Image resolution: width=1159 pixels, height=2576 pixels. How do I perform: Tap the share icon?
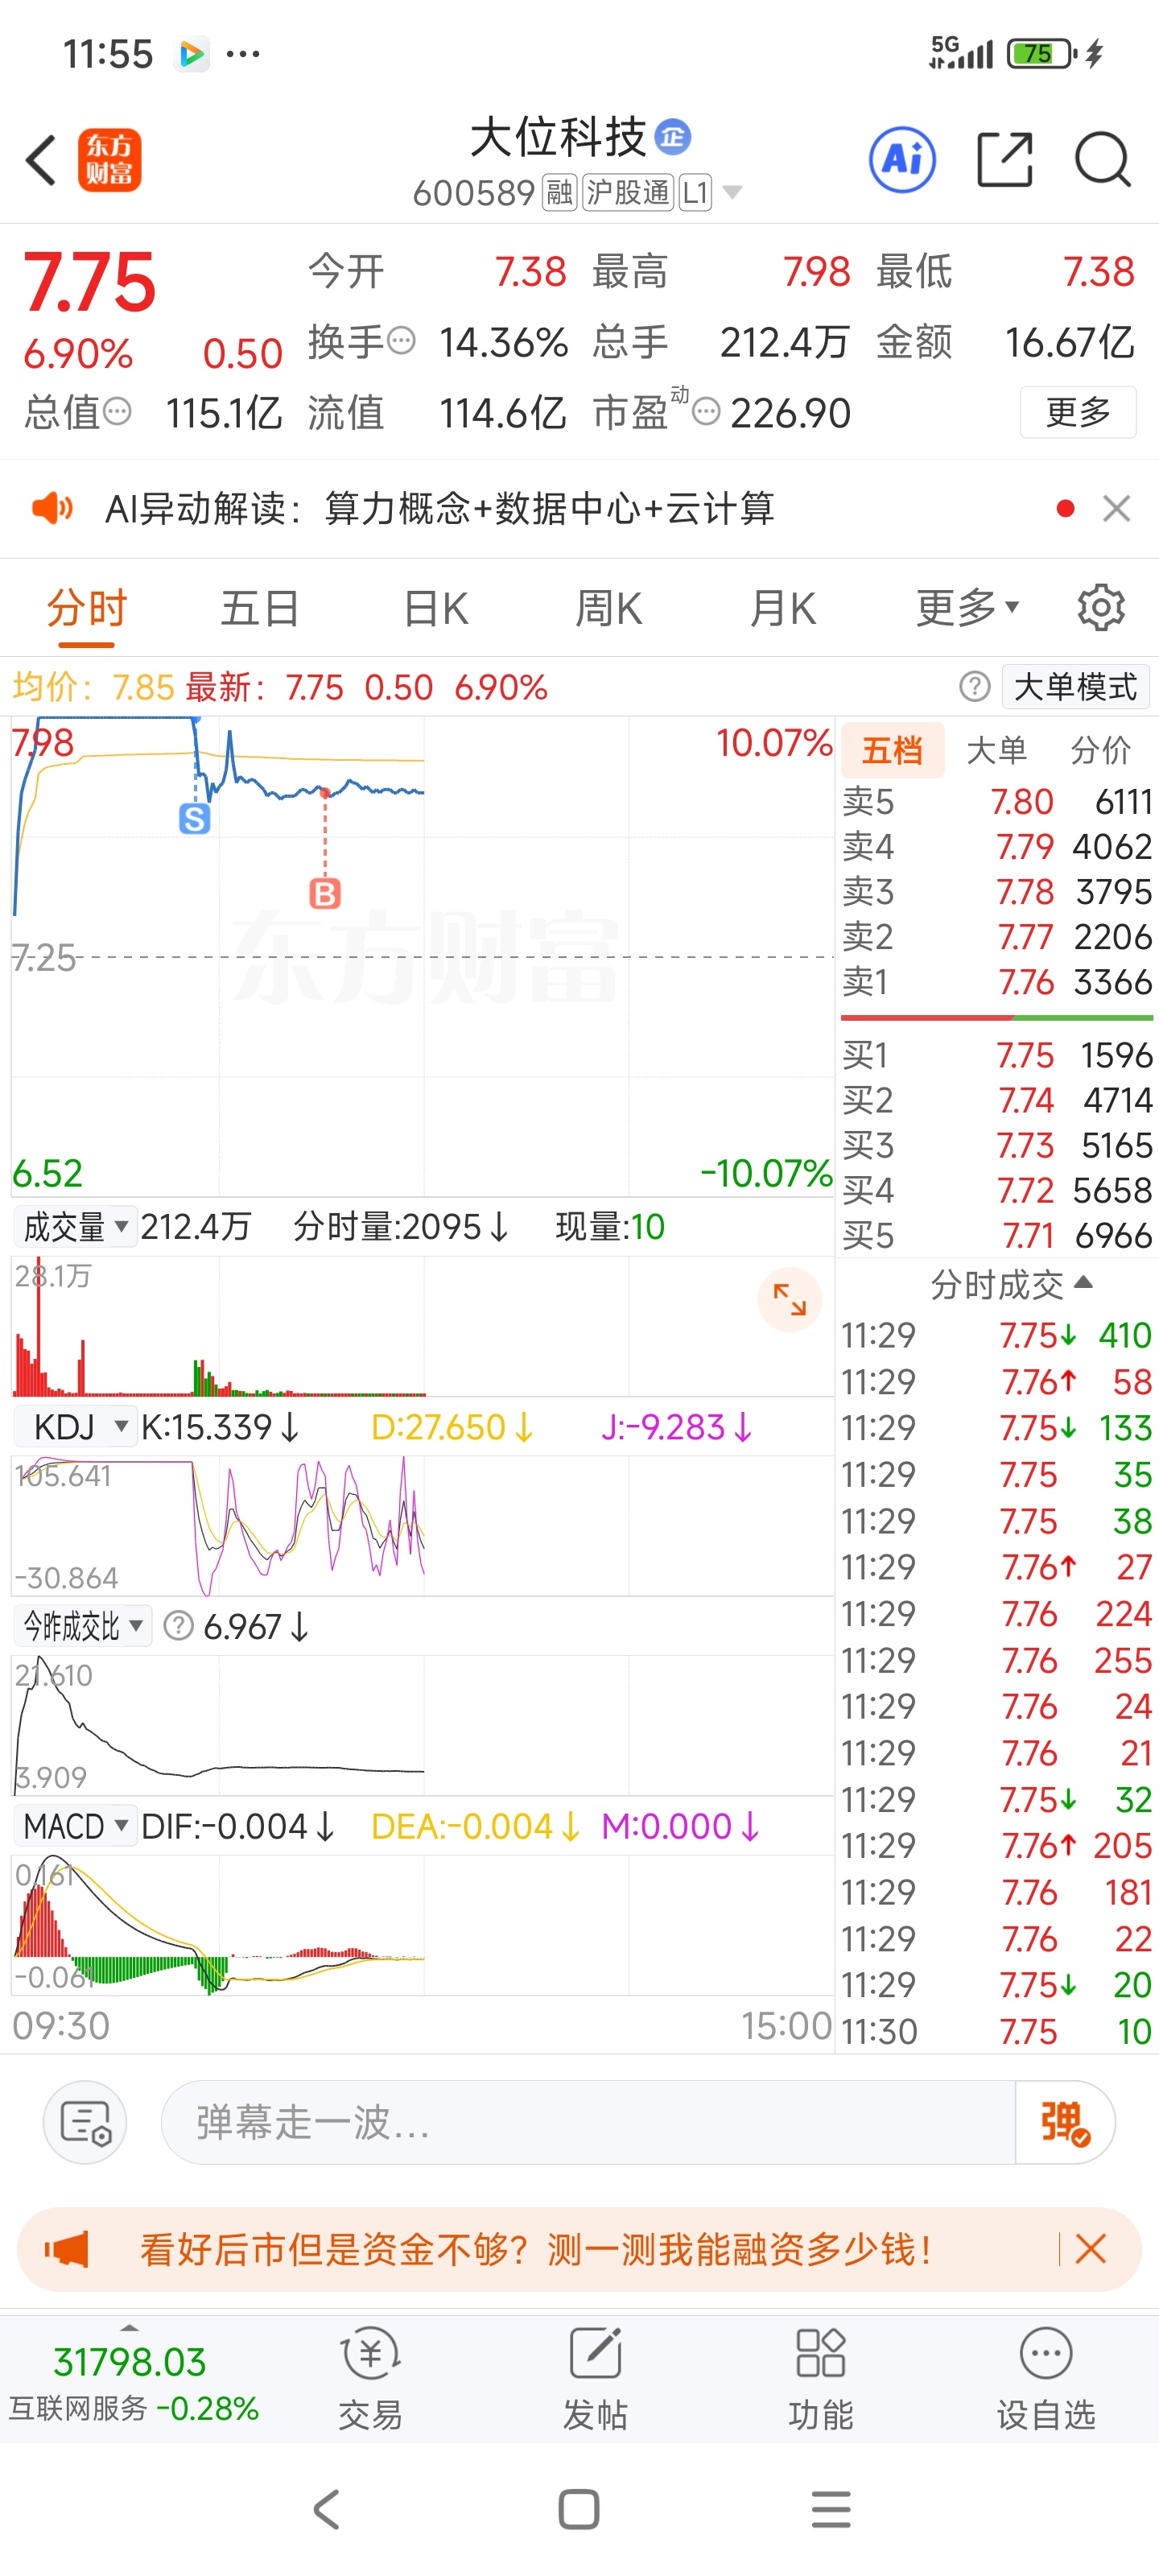pyautogui.click(x=1004, y=159)
